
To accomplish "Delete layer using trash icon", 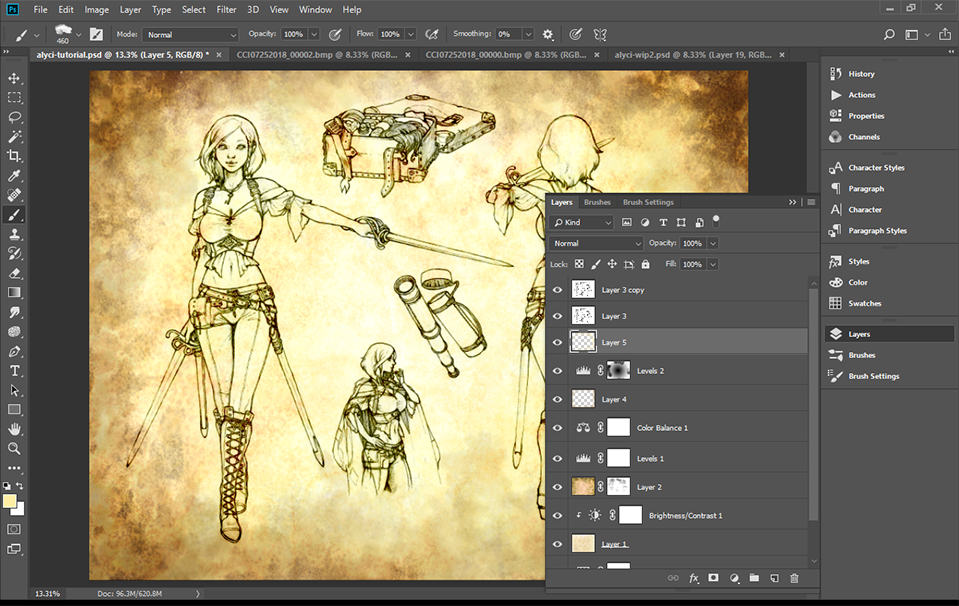I will tap(794, 578).
